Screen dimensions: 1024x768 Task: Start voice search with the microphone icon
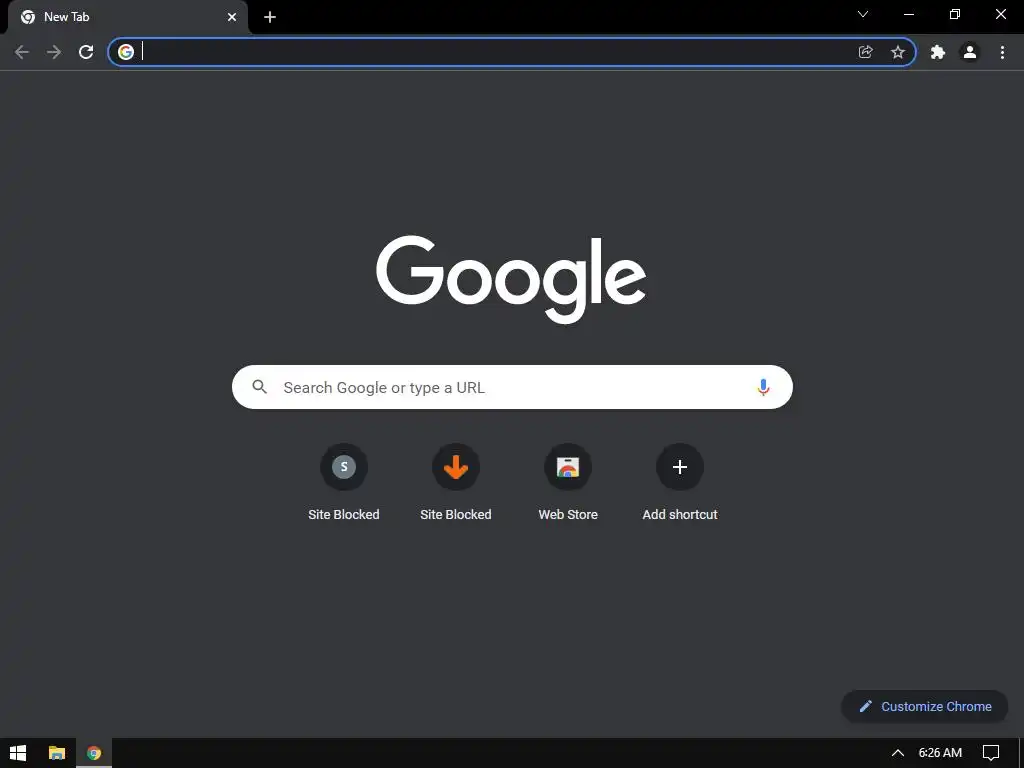click(x=763, y=387)
